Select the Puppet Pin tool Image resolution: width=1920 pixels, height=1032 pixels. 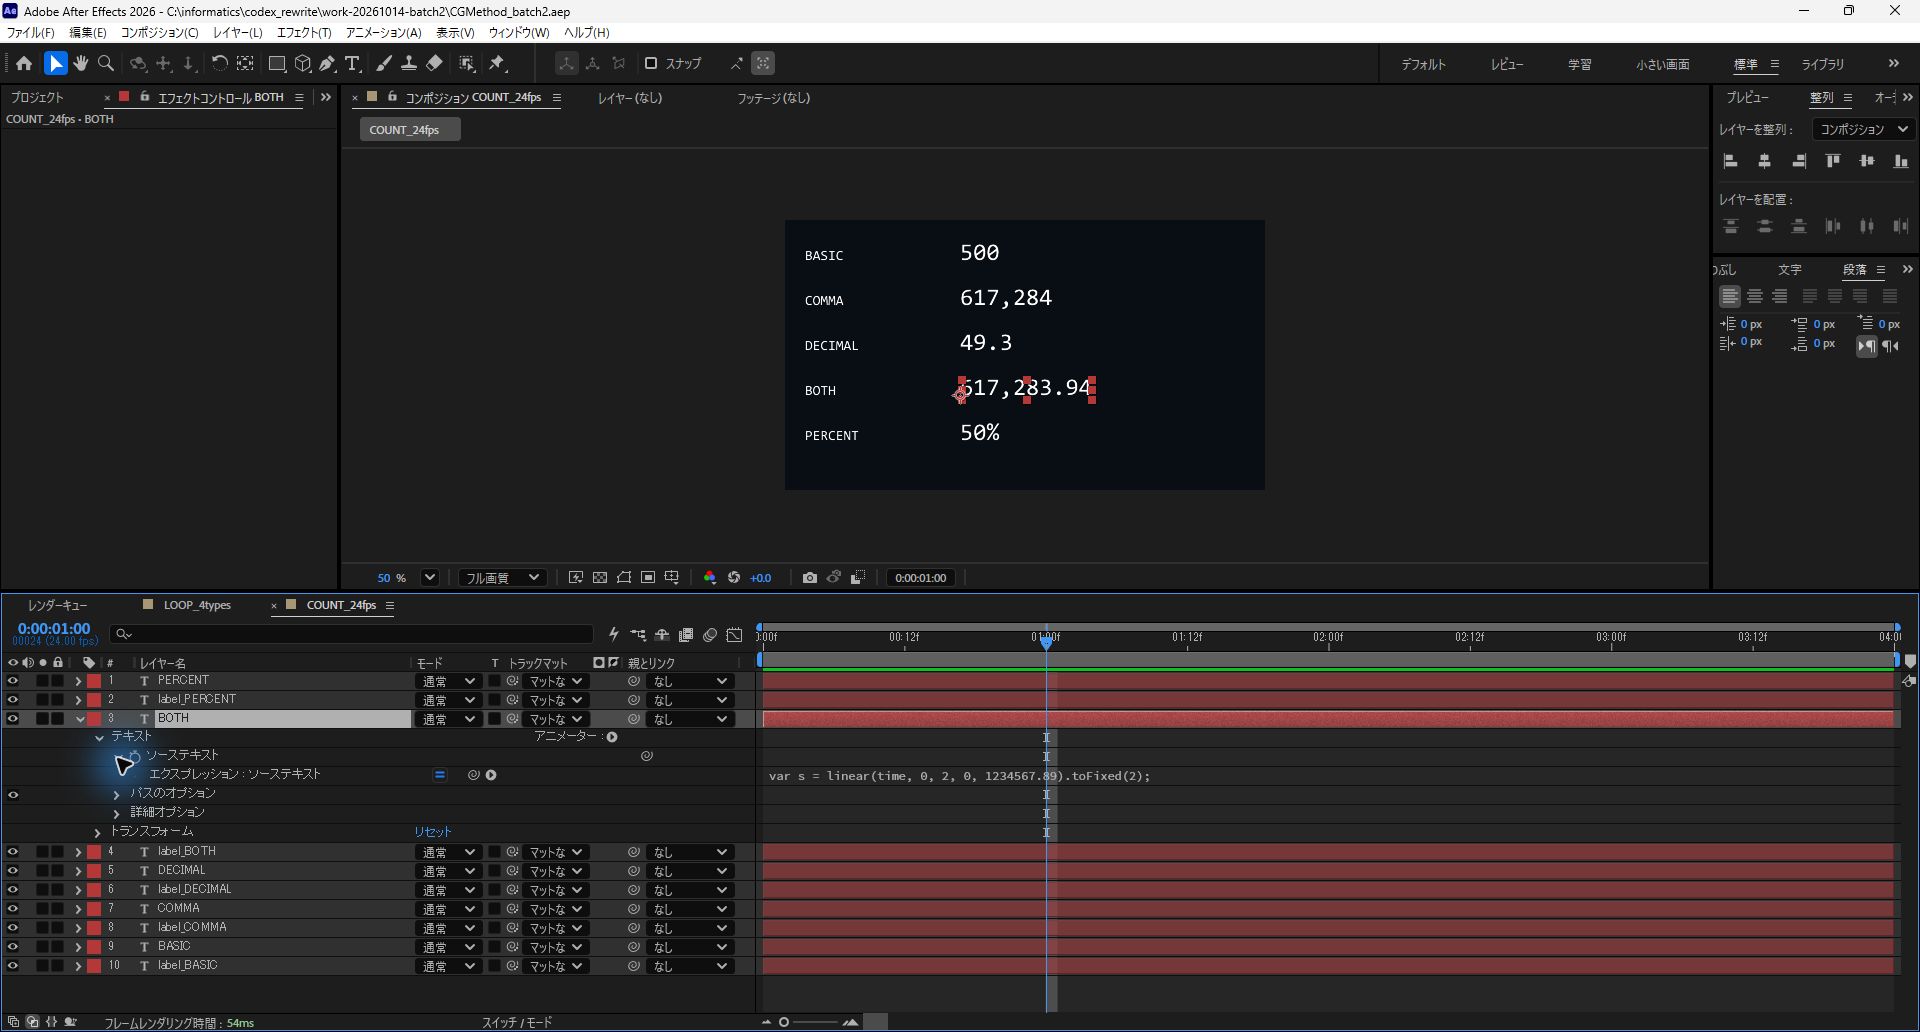497,63
